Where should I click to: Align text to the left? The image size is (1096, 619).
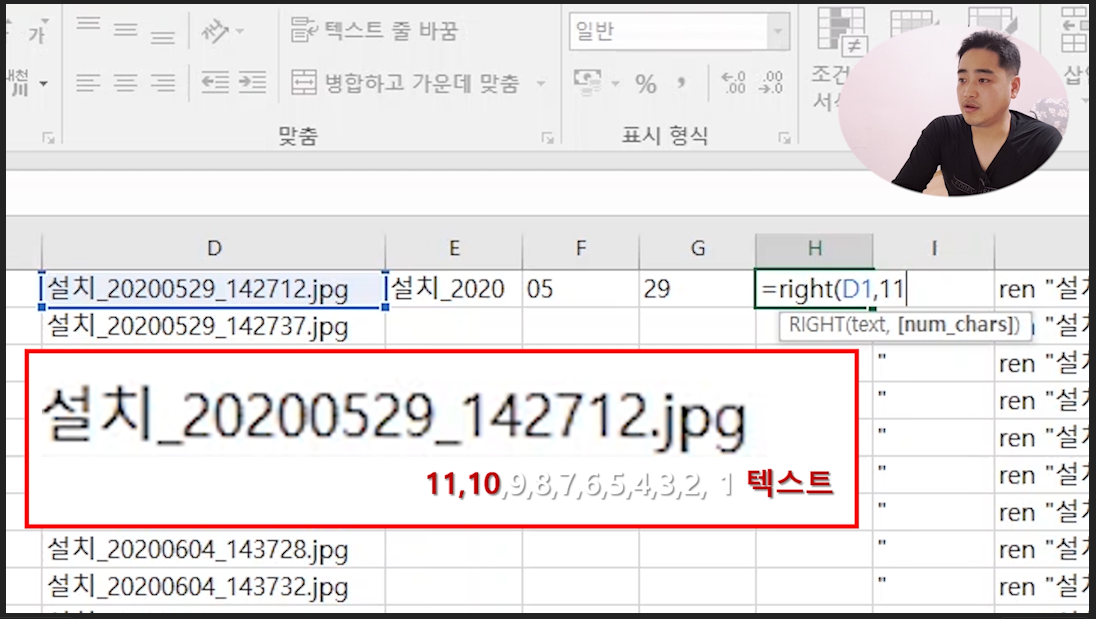click(88, 83)
